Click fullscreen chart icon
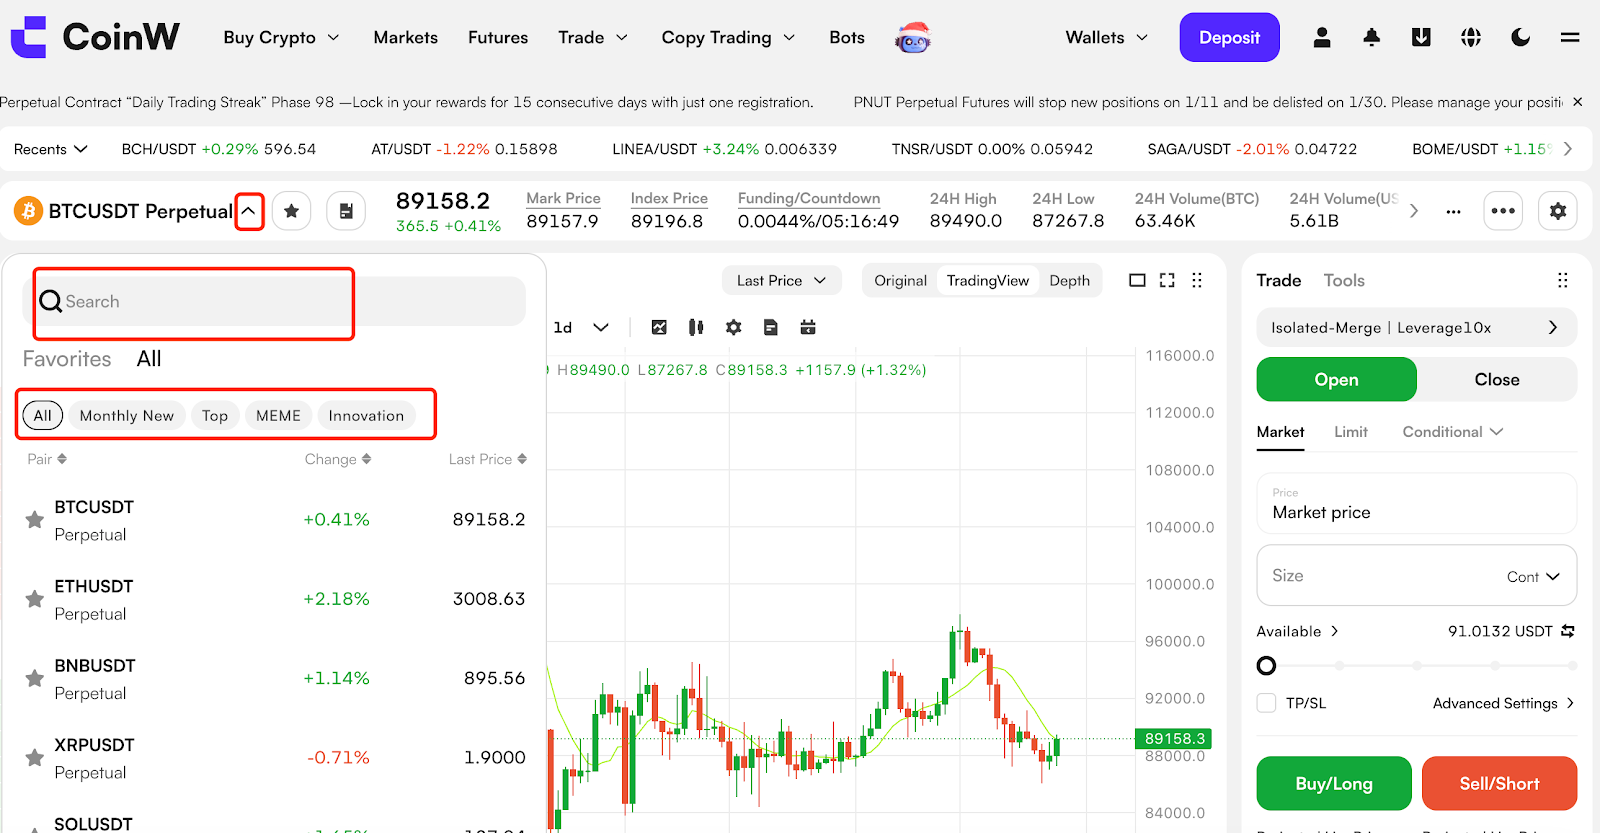1600x833 pixels. point(1167,281)
